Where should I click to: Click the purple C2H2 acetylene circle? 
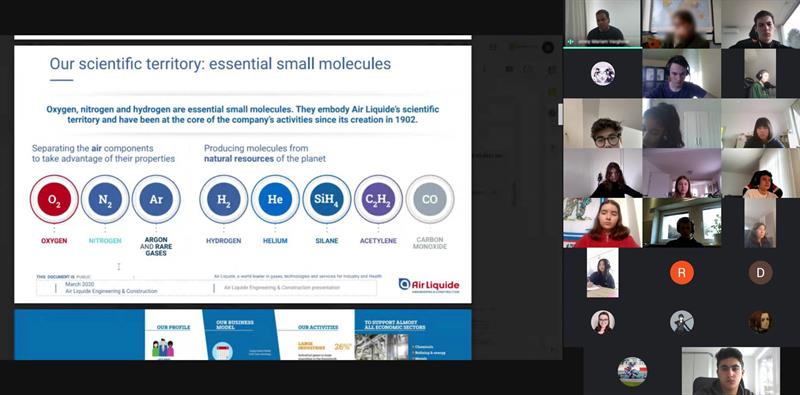click(x=379, y=199)
